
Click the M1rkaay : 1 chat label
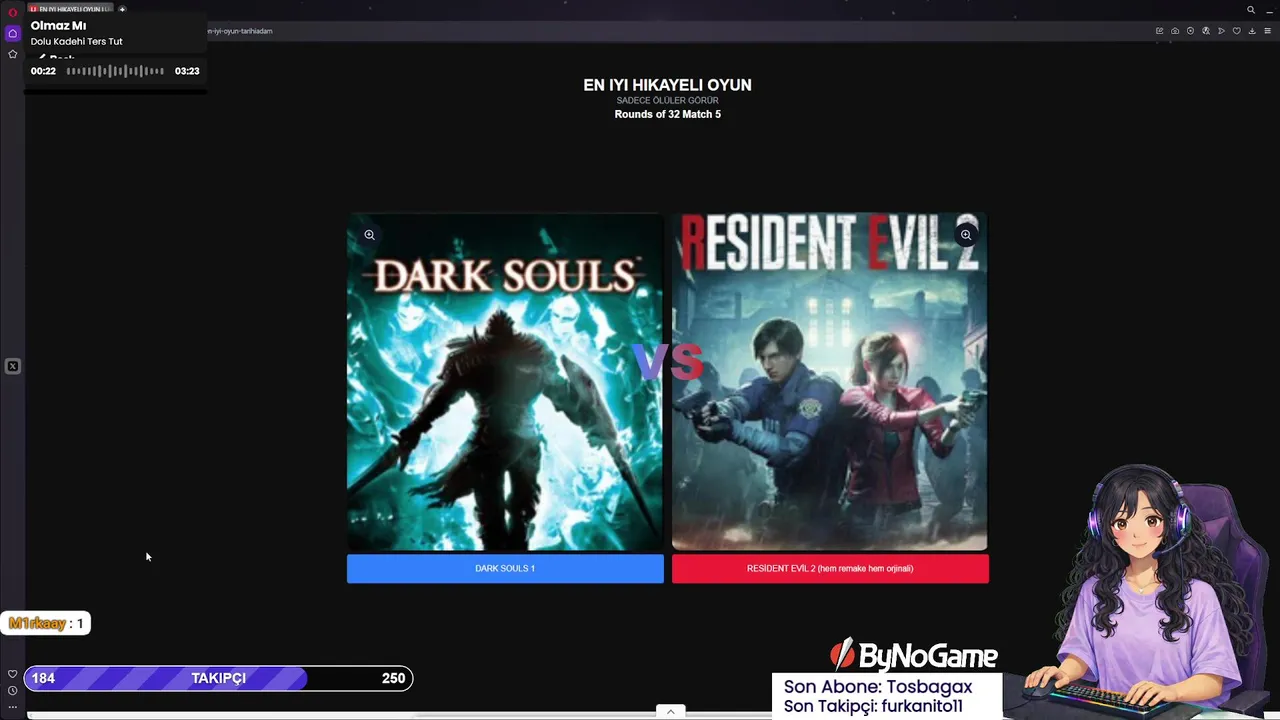(46, 623)
